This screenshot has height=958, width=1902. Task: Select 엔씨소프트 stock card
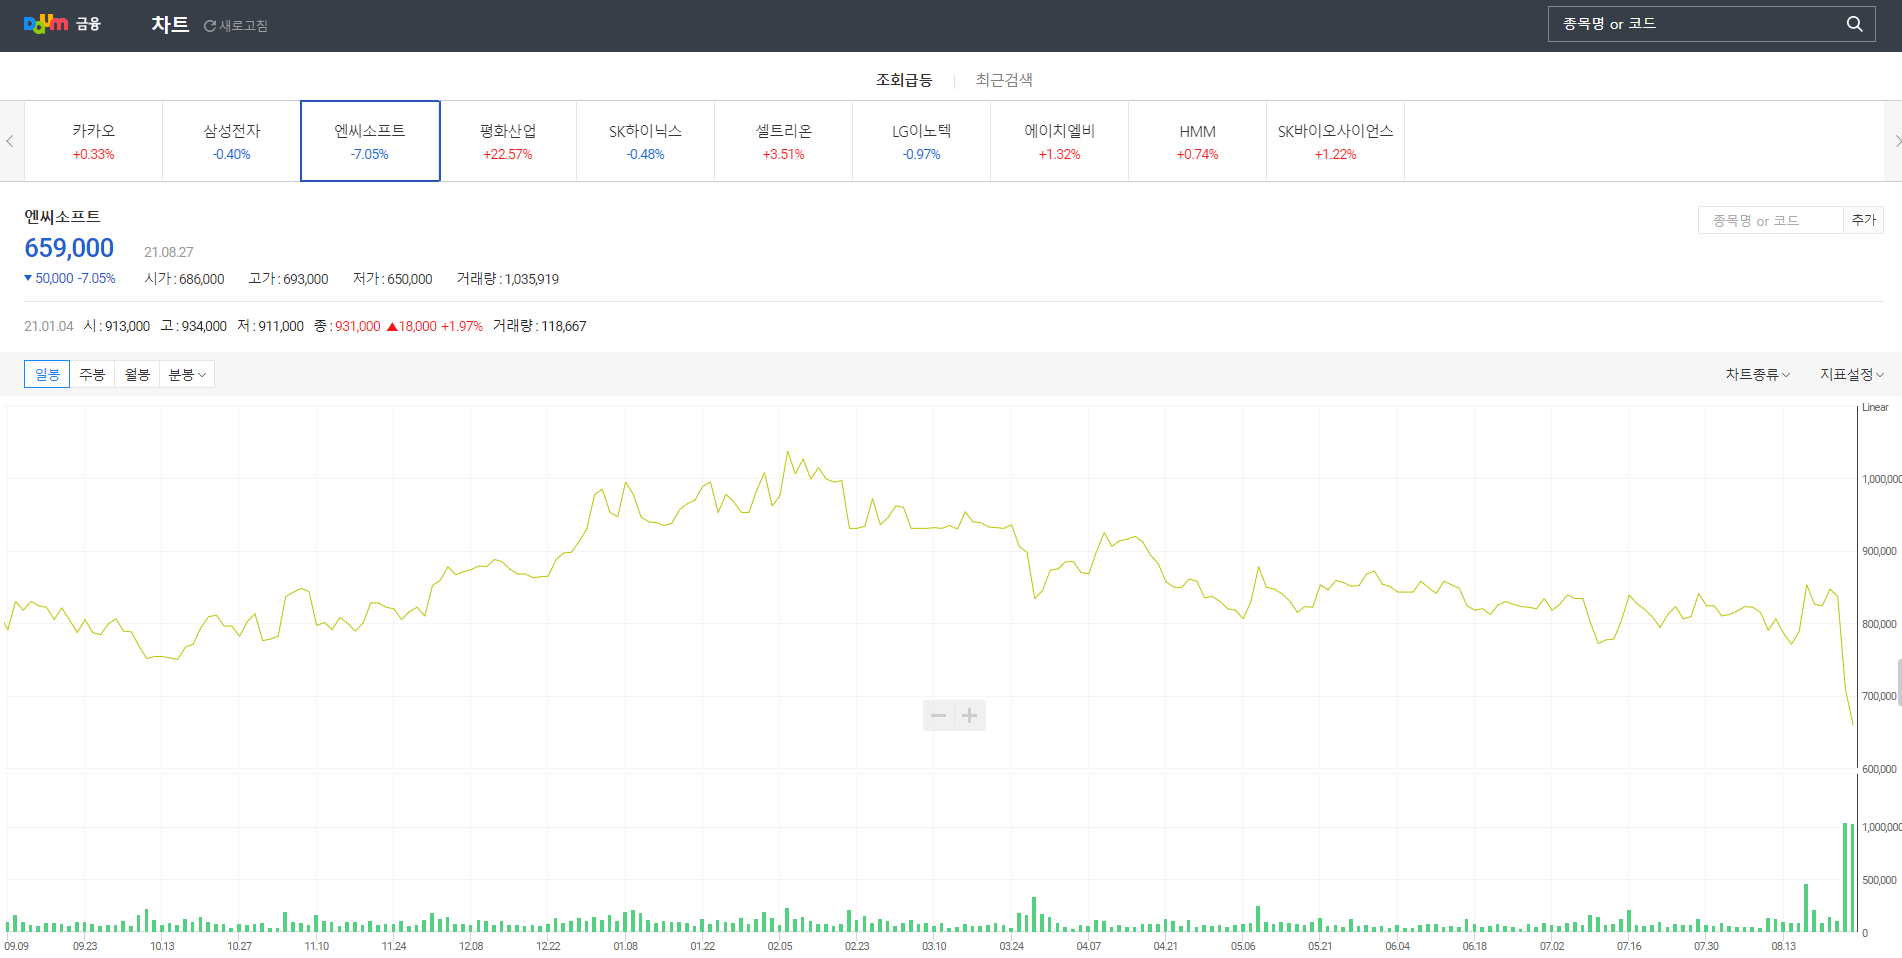click(x=370, y=141)
